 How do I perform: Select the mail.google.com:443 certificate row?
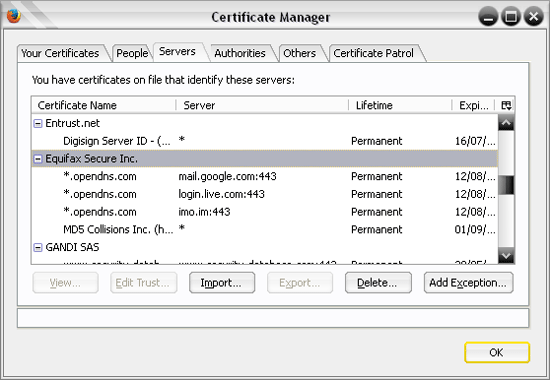tap(265, 176)
